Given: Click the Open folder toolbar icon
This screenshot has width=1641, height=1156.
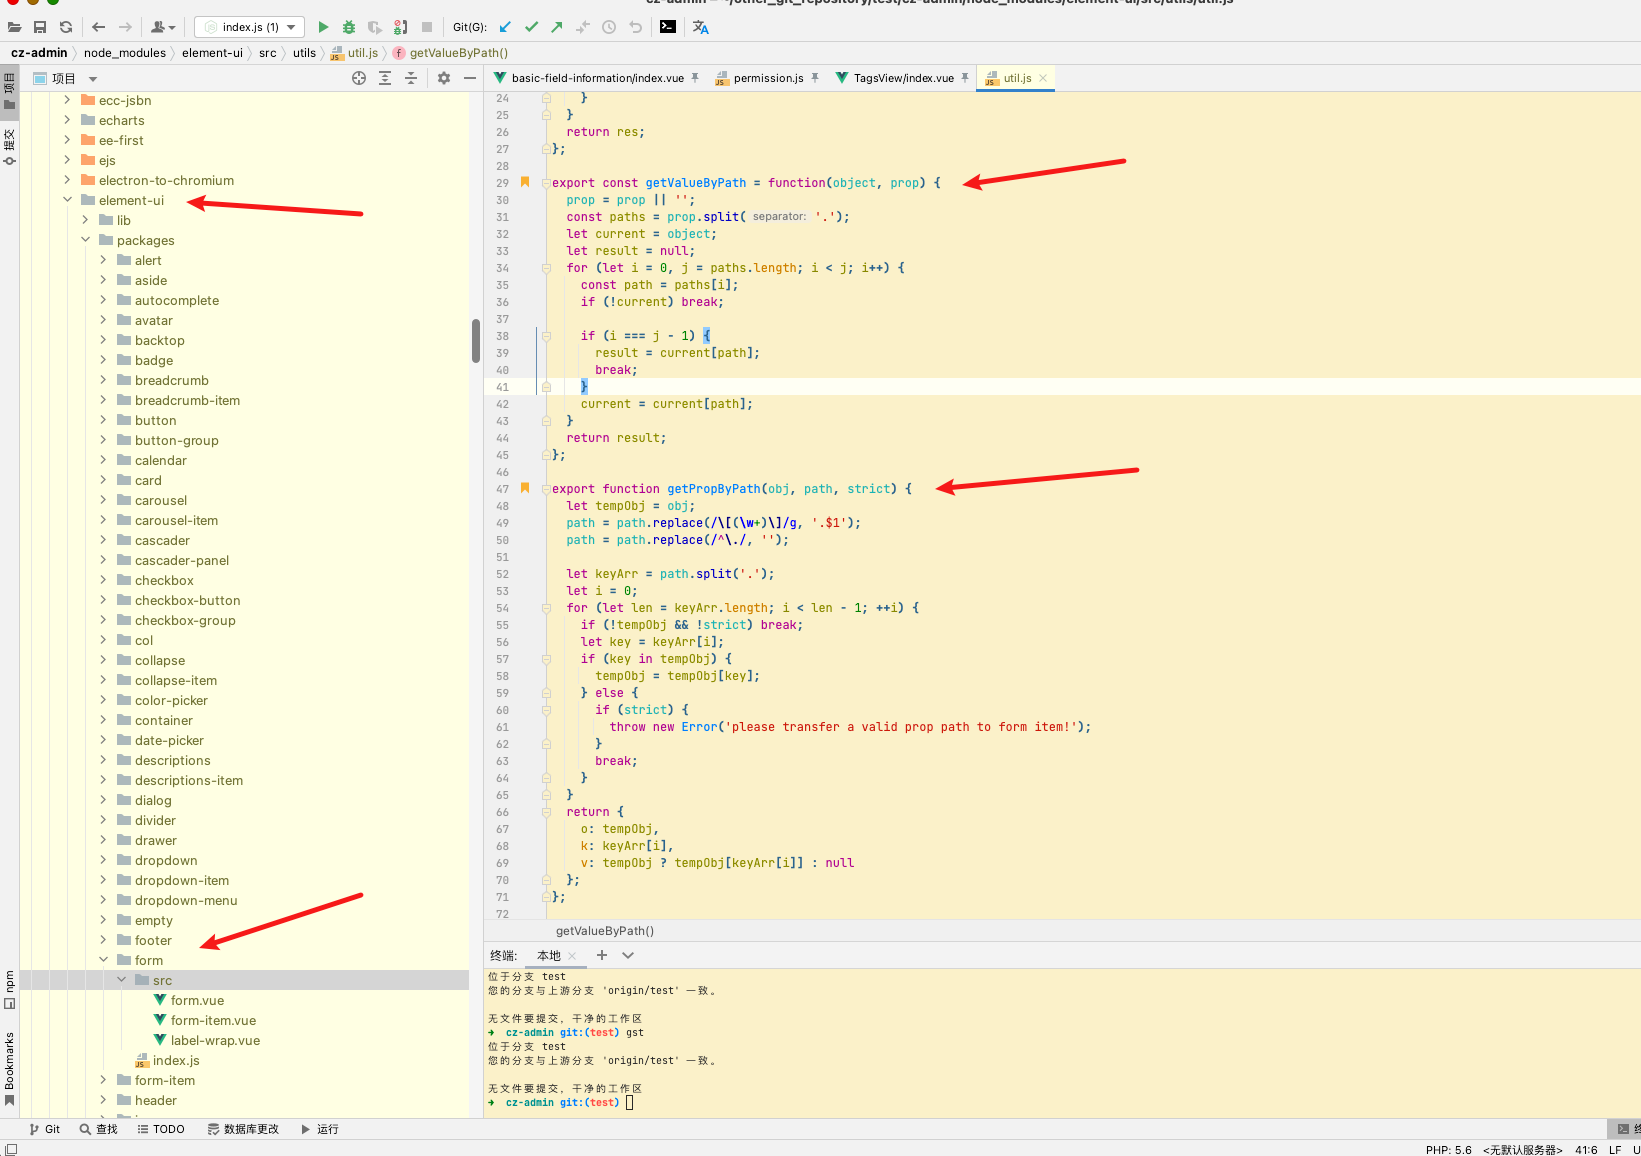Looking at the screenshot, I should pos(14,27).
